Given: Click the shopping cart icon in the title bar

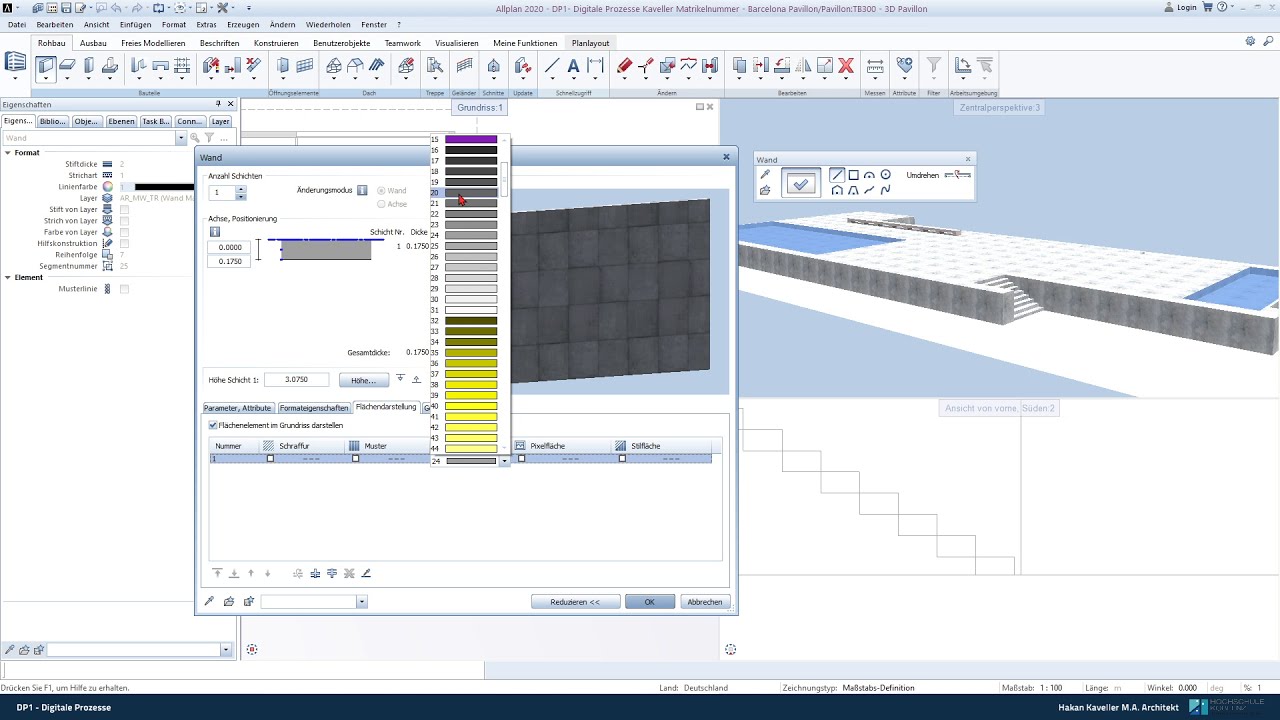Looking at the screenshot, I should (x=1208, y=7).
